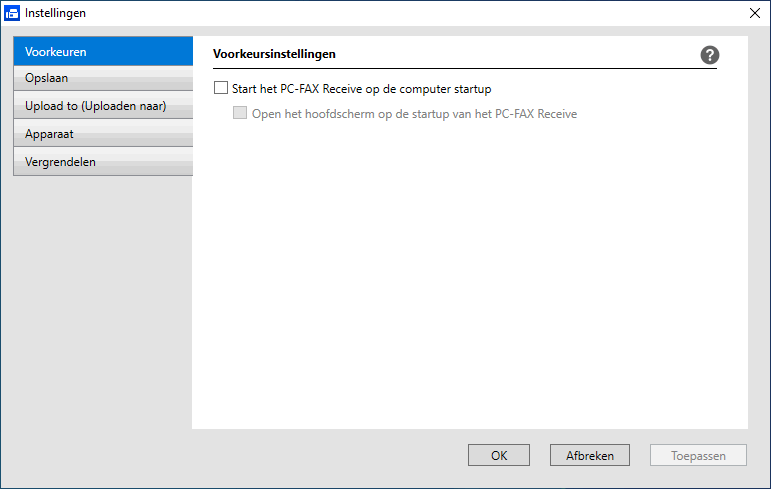Screen dimensions: 771x489
Task: Switch to the Opslaan tab
Action: (103, 78)
